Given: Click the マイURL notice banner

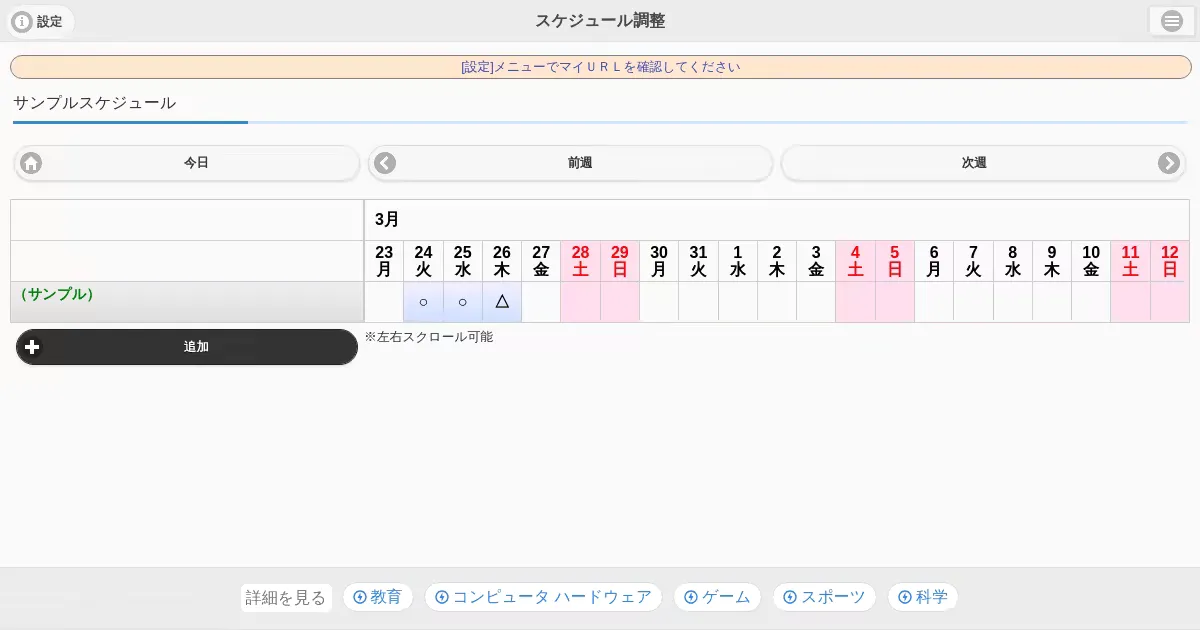Looking at the screenshot, I should pyautogui.click(x=600, y=67).
